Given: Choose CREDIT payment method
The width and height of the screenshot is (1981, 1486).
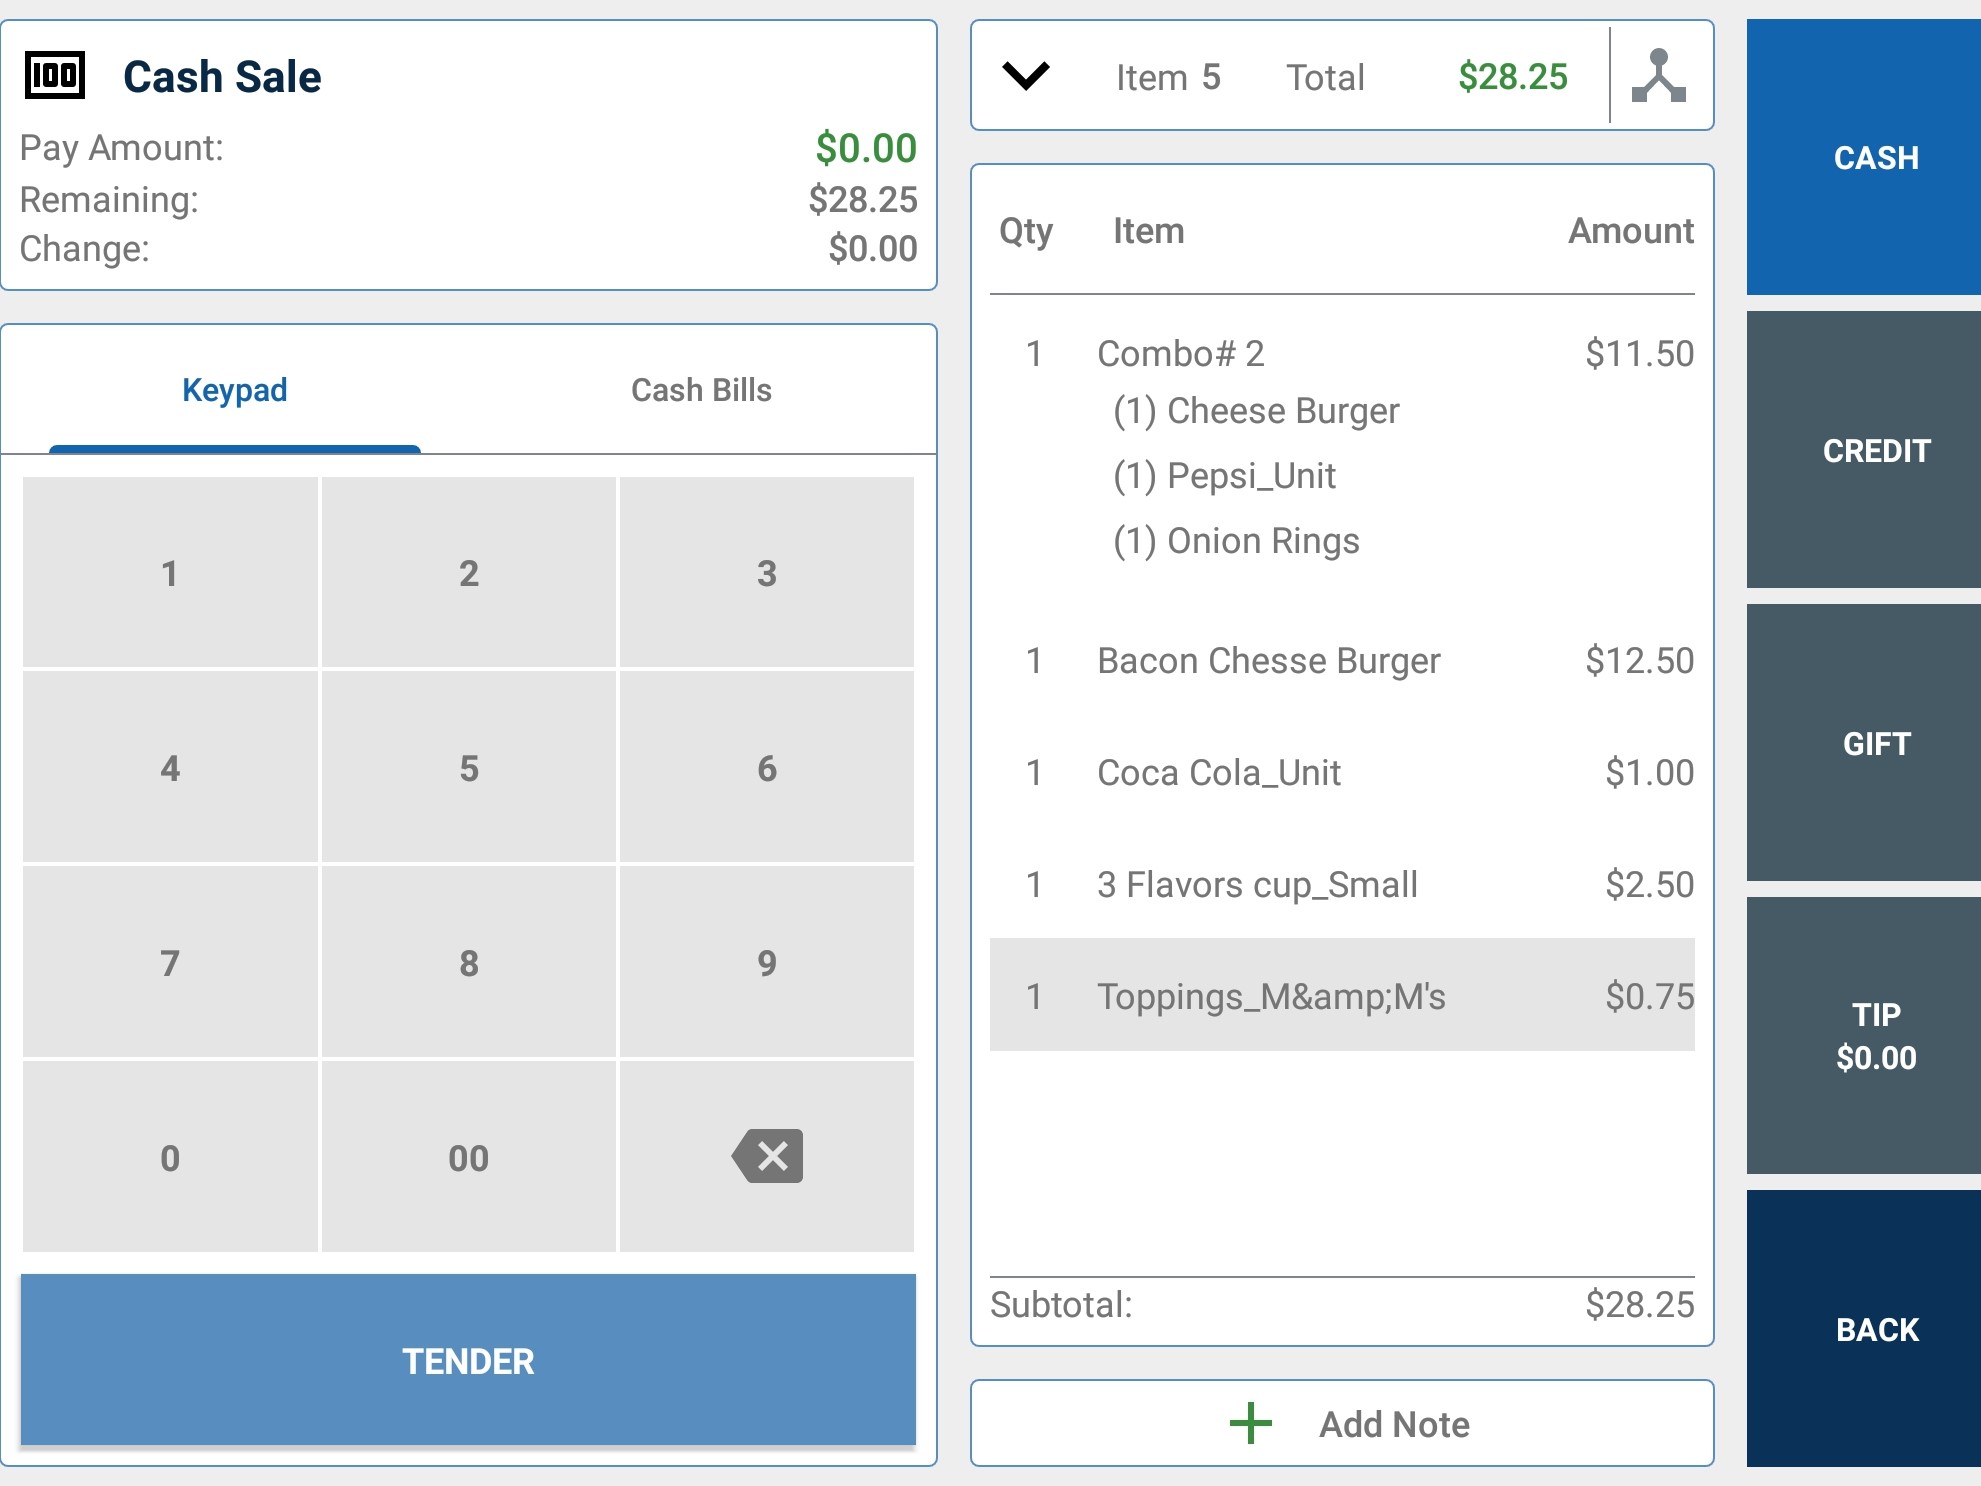Looking at the screenshot, I should click(1875, 450).
